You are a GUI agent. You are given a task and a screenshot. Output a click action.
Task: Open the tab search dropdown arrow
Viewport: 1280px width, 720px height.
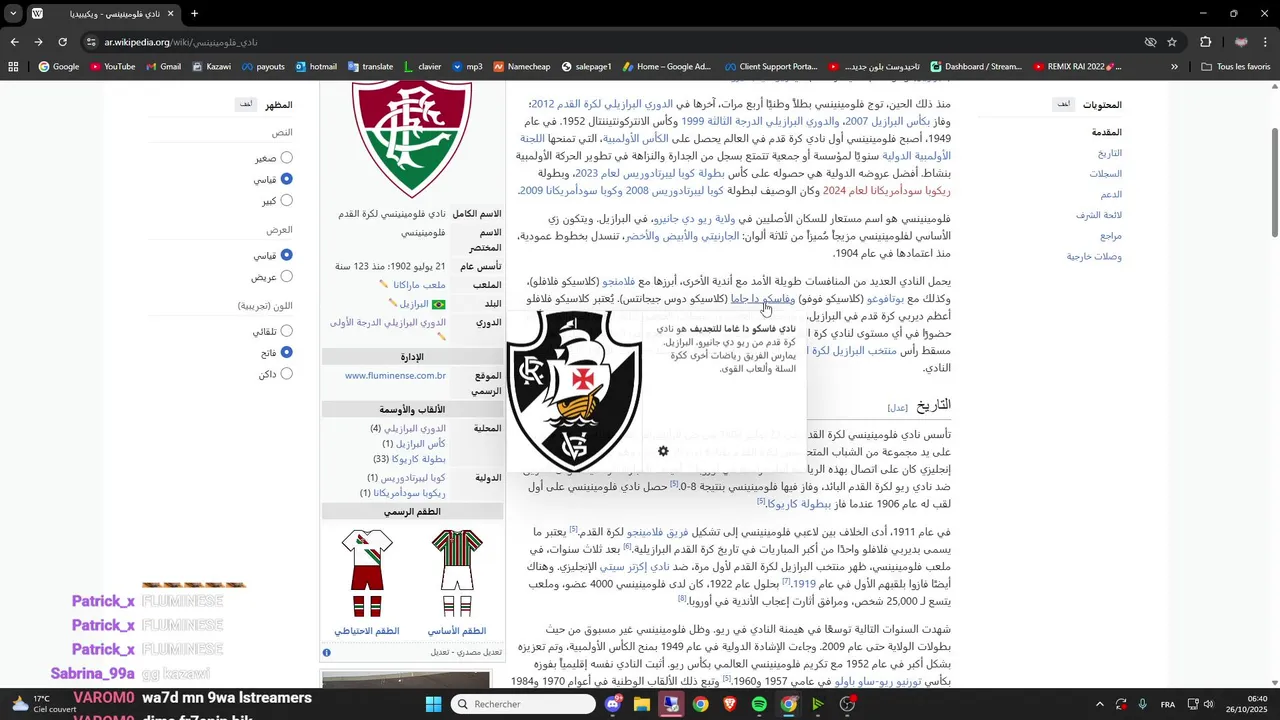[13, 14]
